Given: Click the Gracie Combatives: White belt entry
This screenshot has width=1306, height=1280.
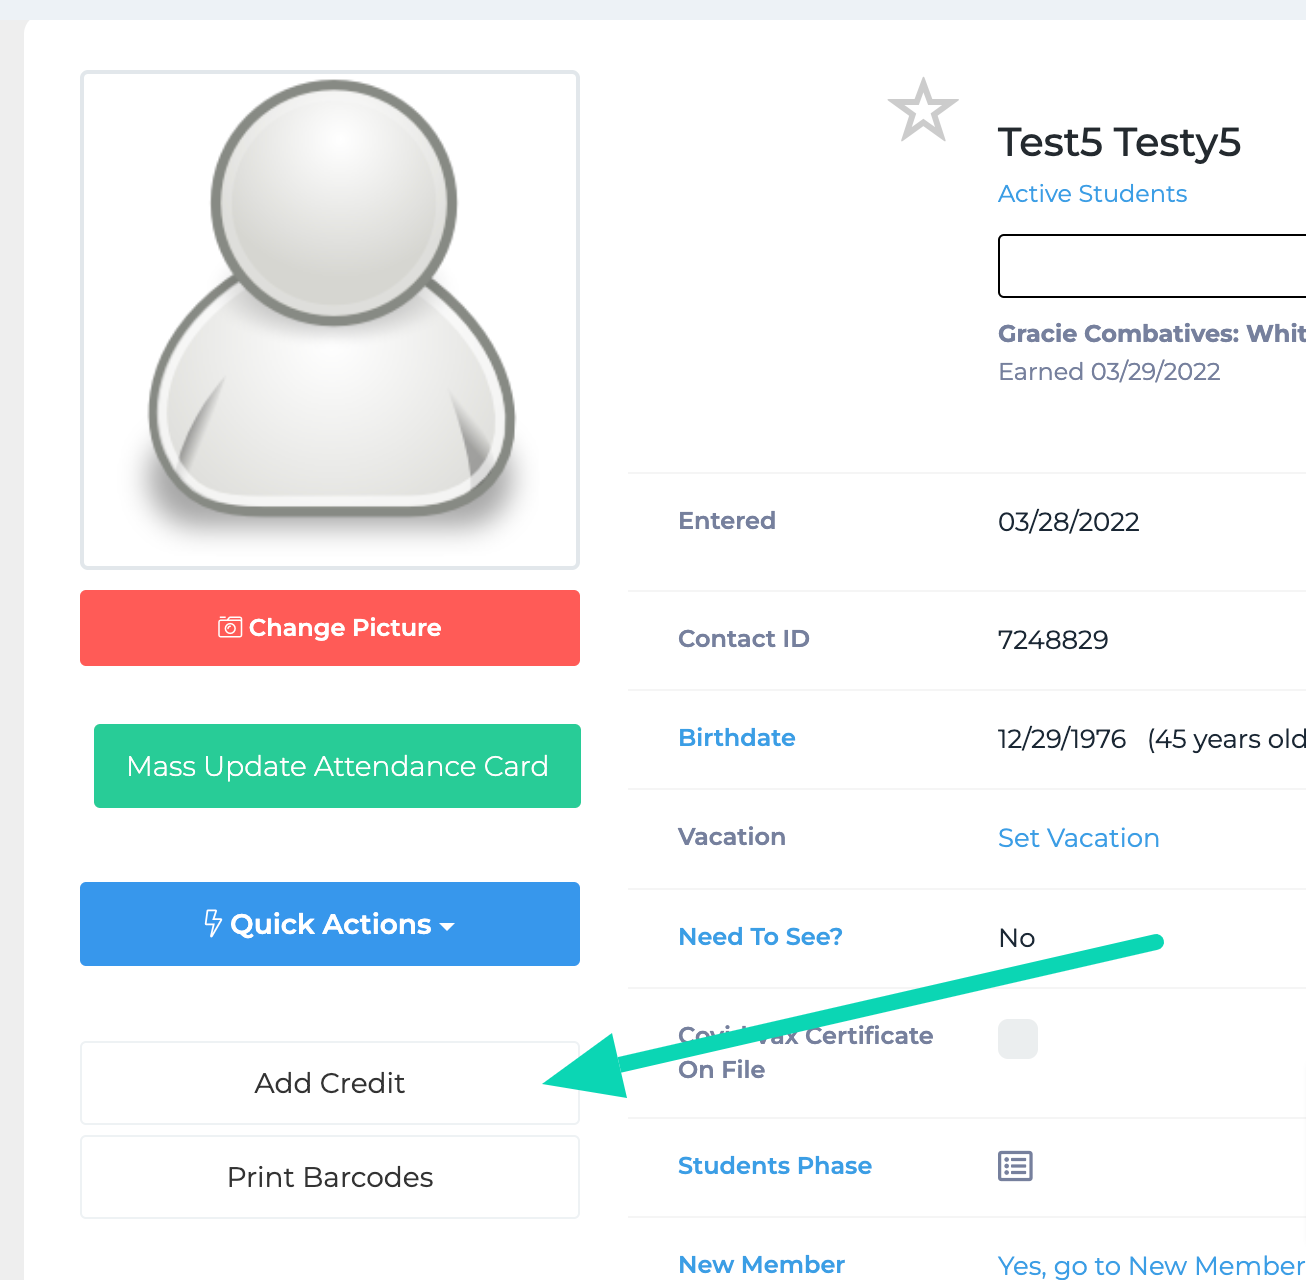Looking at the screenshot, I should coord(1150,333).
